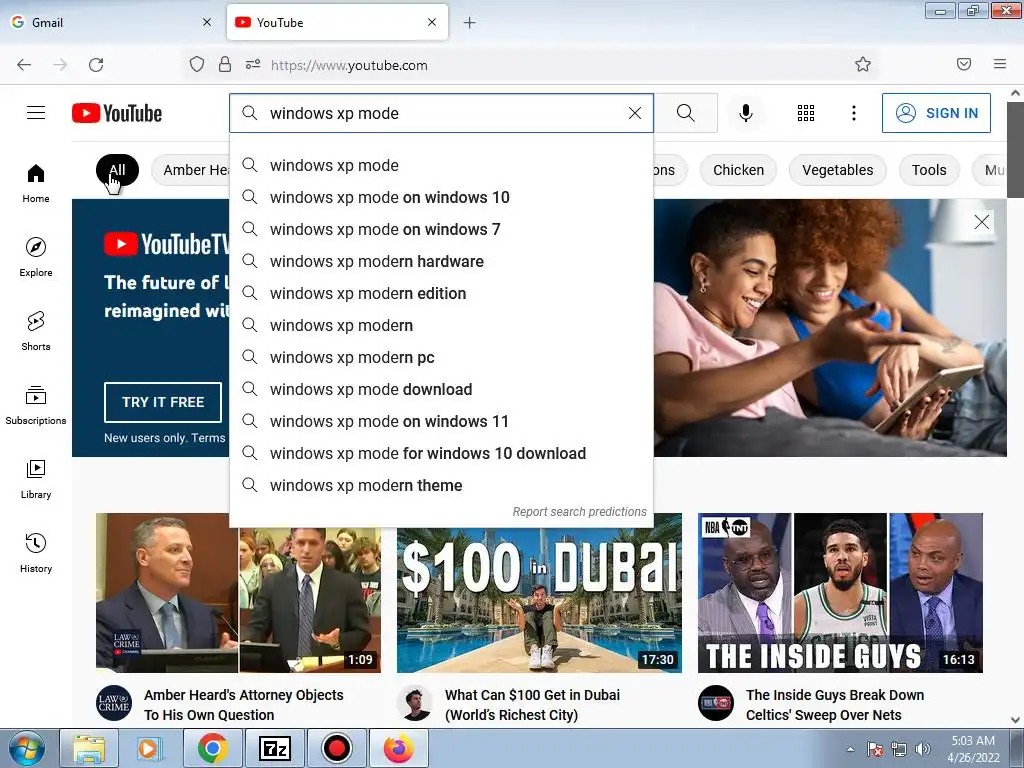Click the magnifier search button
The image size is (1024, 768).
pos(686,113)
